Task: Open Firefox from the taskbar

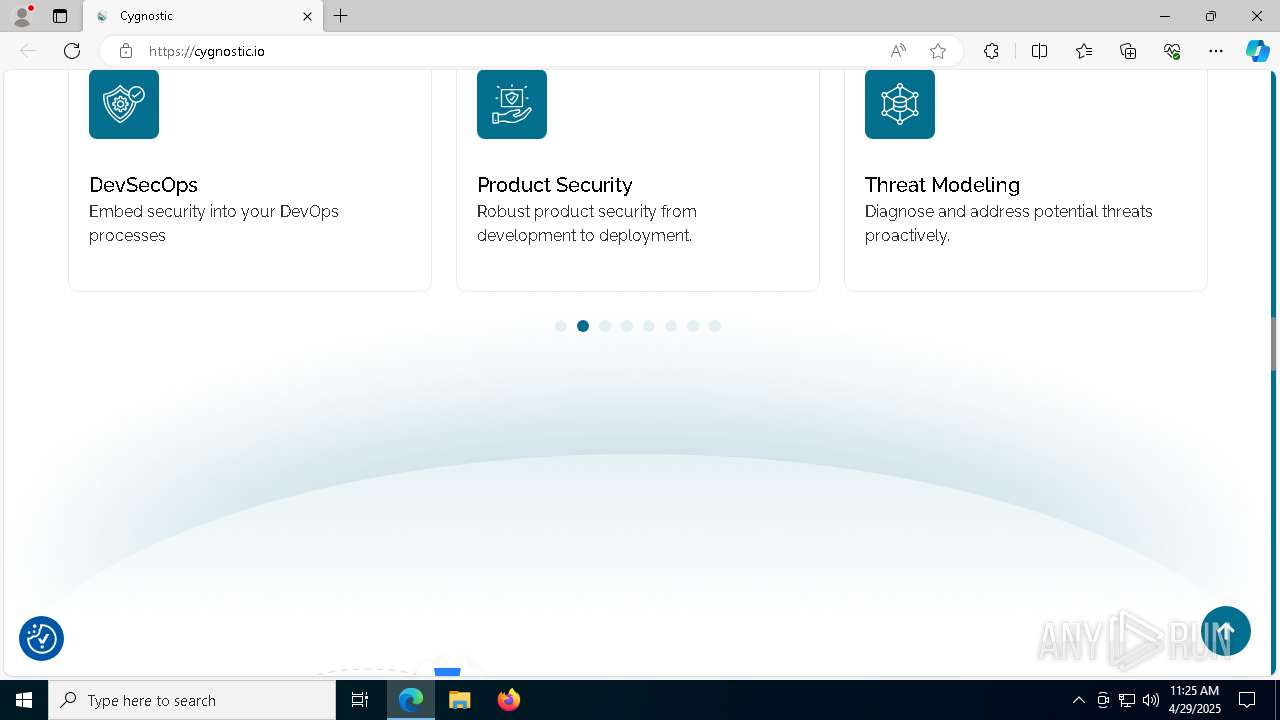Action: click(509, 700)
